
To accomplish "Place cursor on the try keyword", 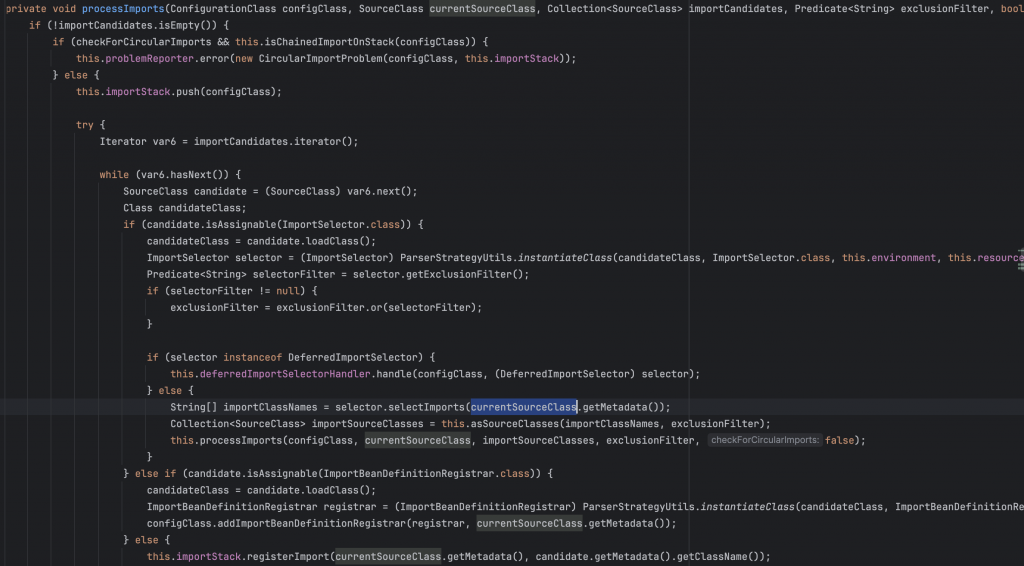I will (x=84, y=125).
